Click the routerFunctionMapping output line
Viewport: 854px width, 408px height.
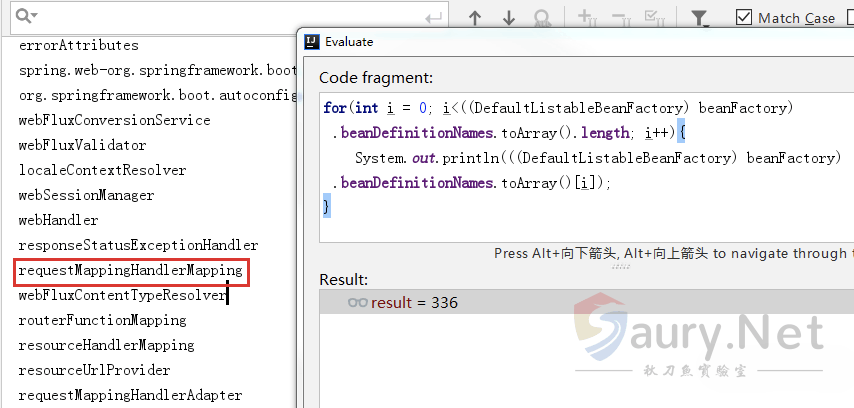click(102, 320)
